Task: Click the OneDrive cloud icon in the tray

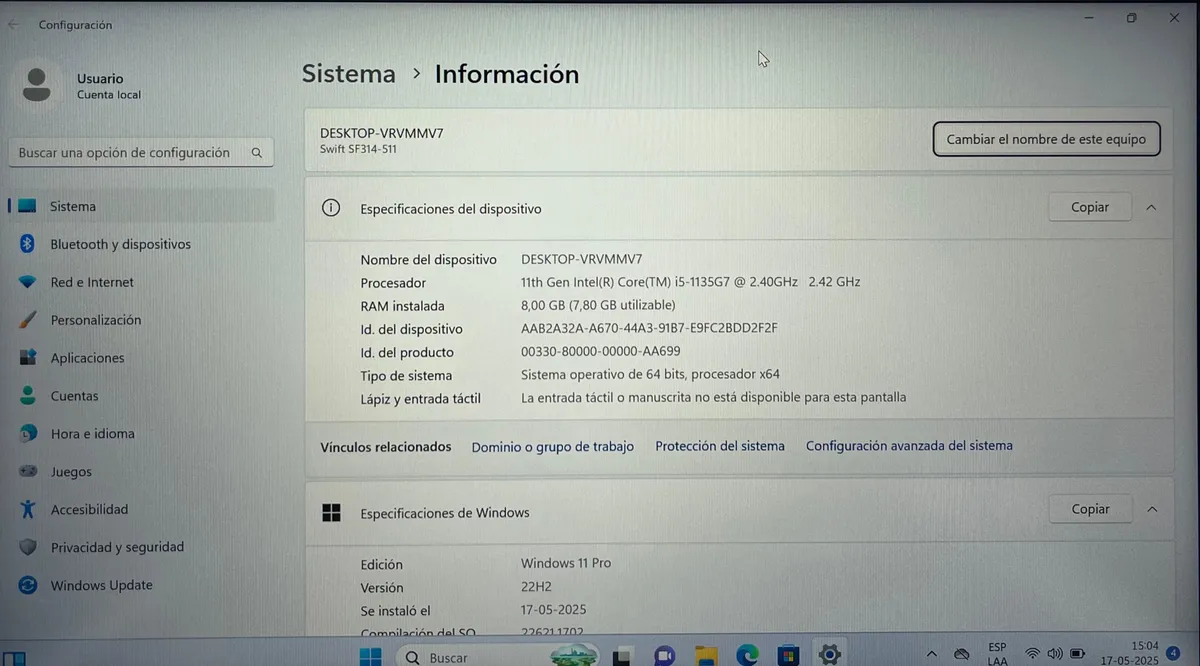Action: (x=962, y=654)
